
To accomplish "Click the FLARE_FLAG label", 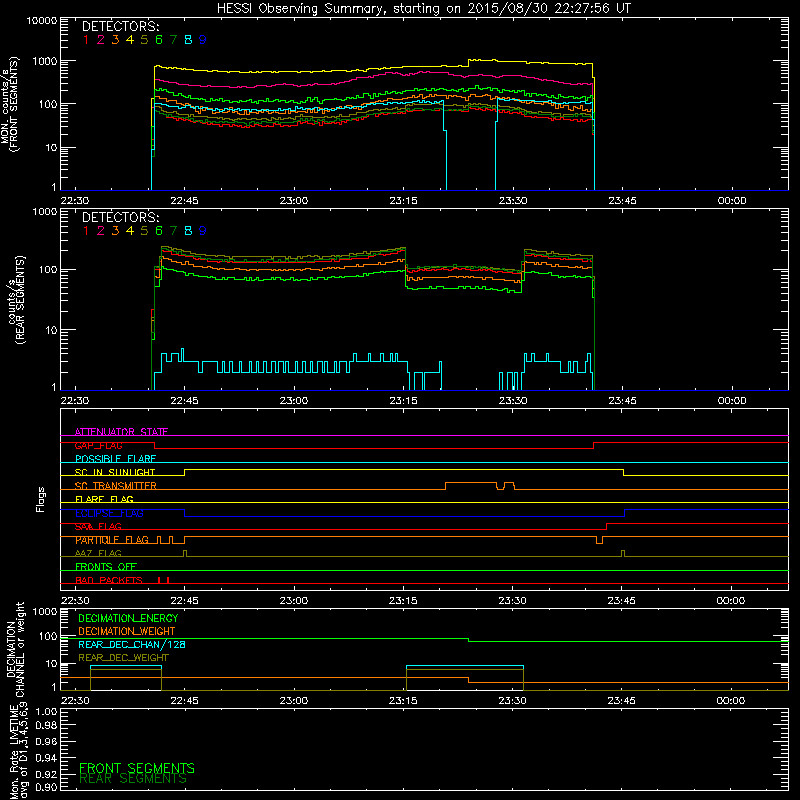I will [104, 499].
